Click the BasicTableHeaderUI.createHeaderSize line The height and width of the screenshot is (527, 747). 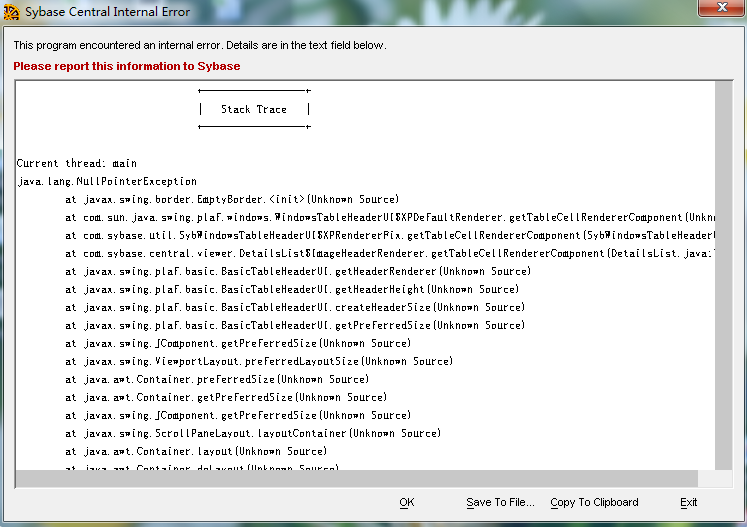coord(295,308)
